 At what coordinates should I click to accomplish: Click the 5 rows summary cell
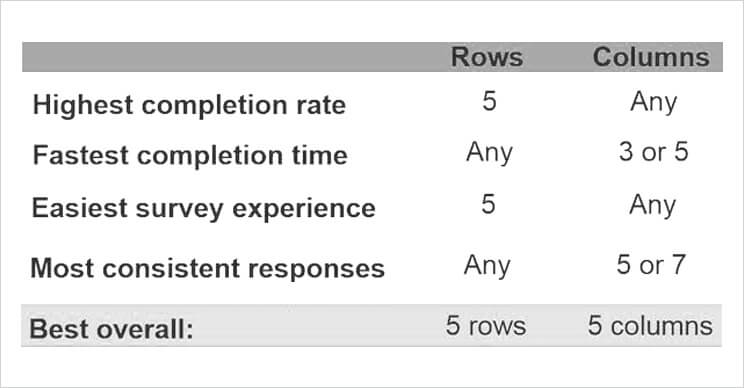pos(486,326)
